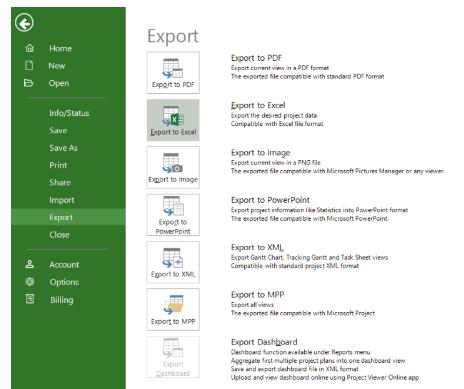Click the back arrow circle icon
The width and height of the screenshot is (464, 389).
(24, 23)
